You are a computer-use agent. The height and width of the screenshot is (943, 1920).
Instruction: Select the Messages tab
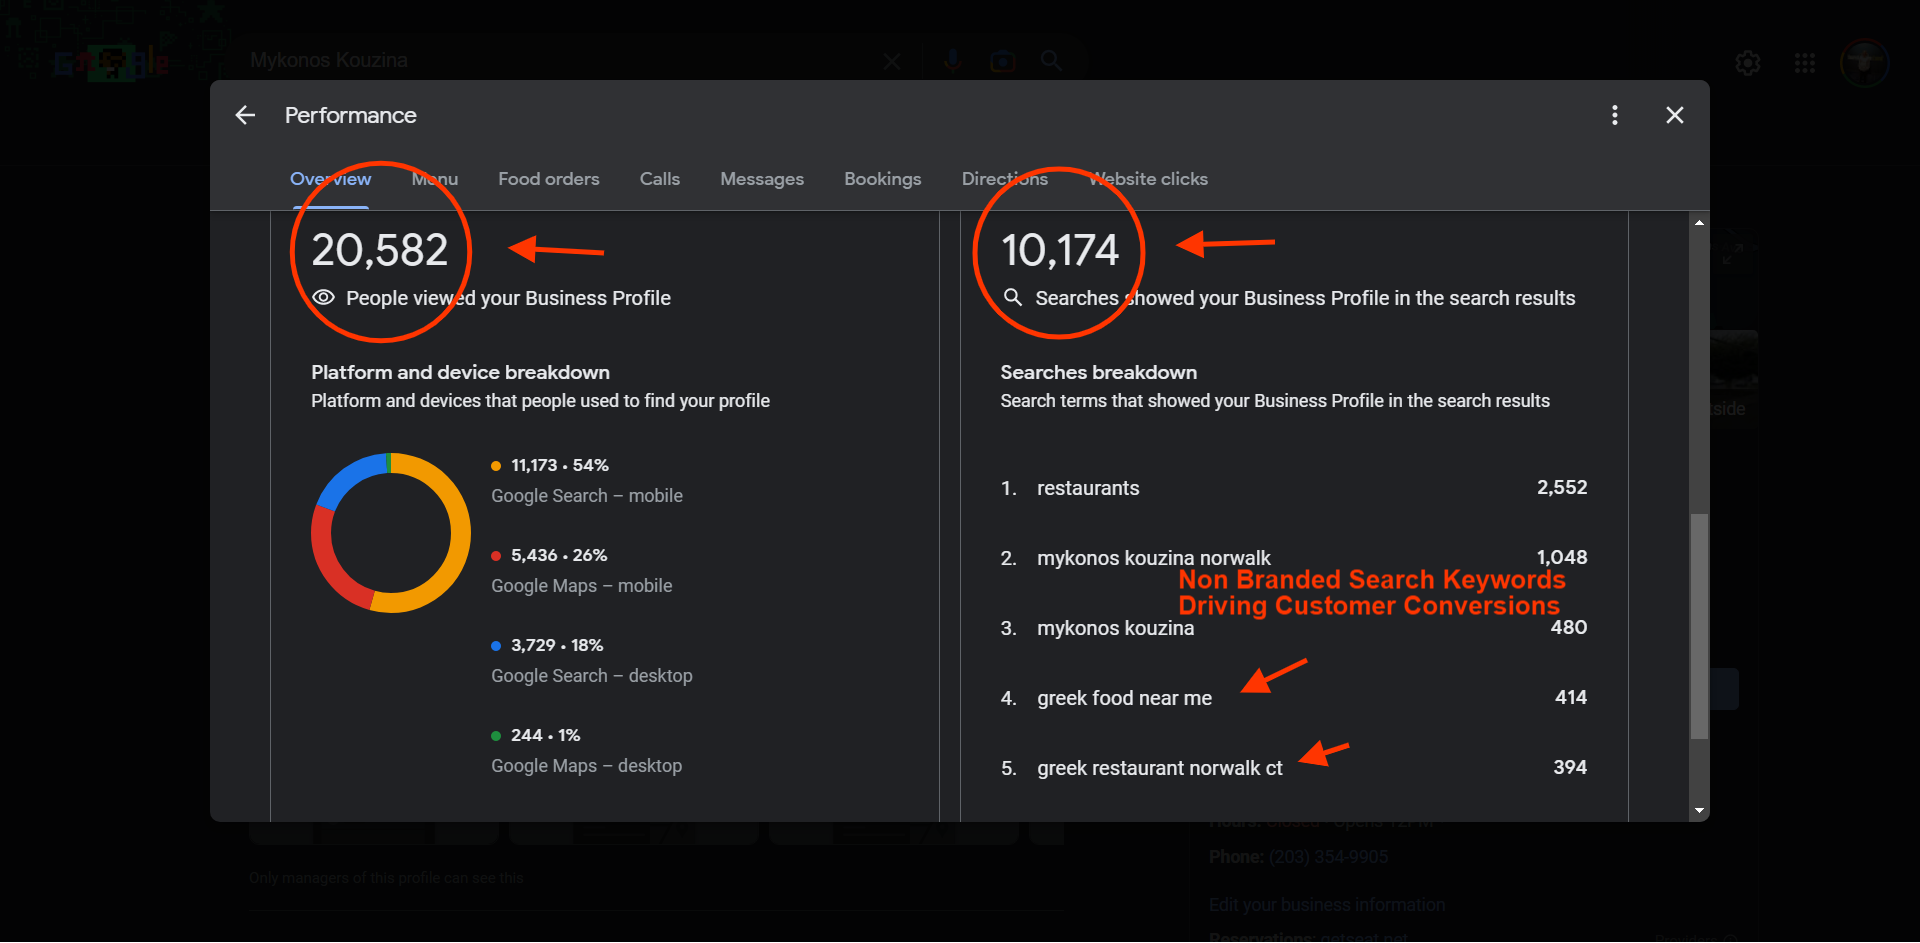click(x=762, y=179)
